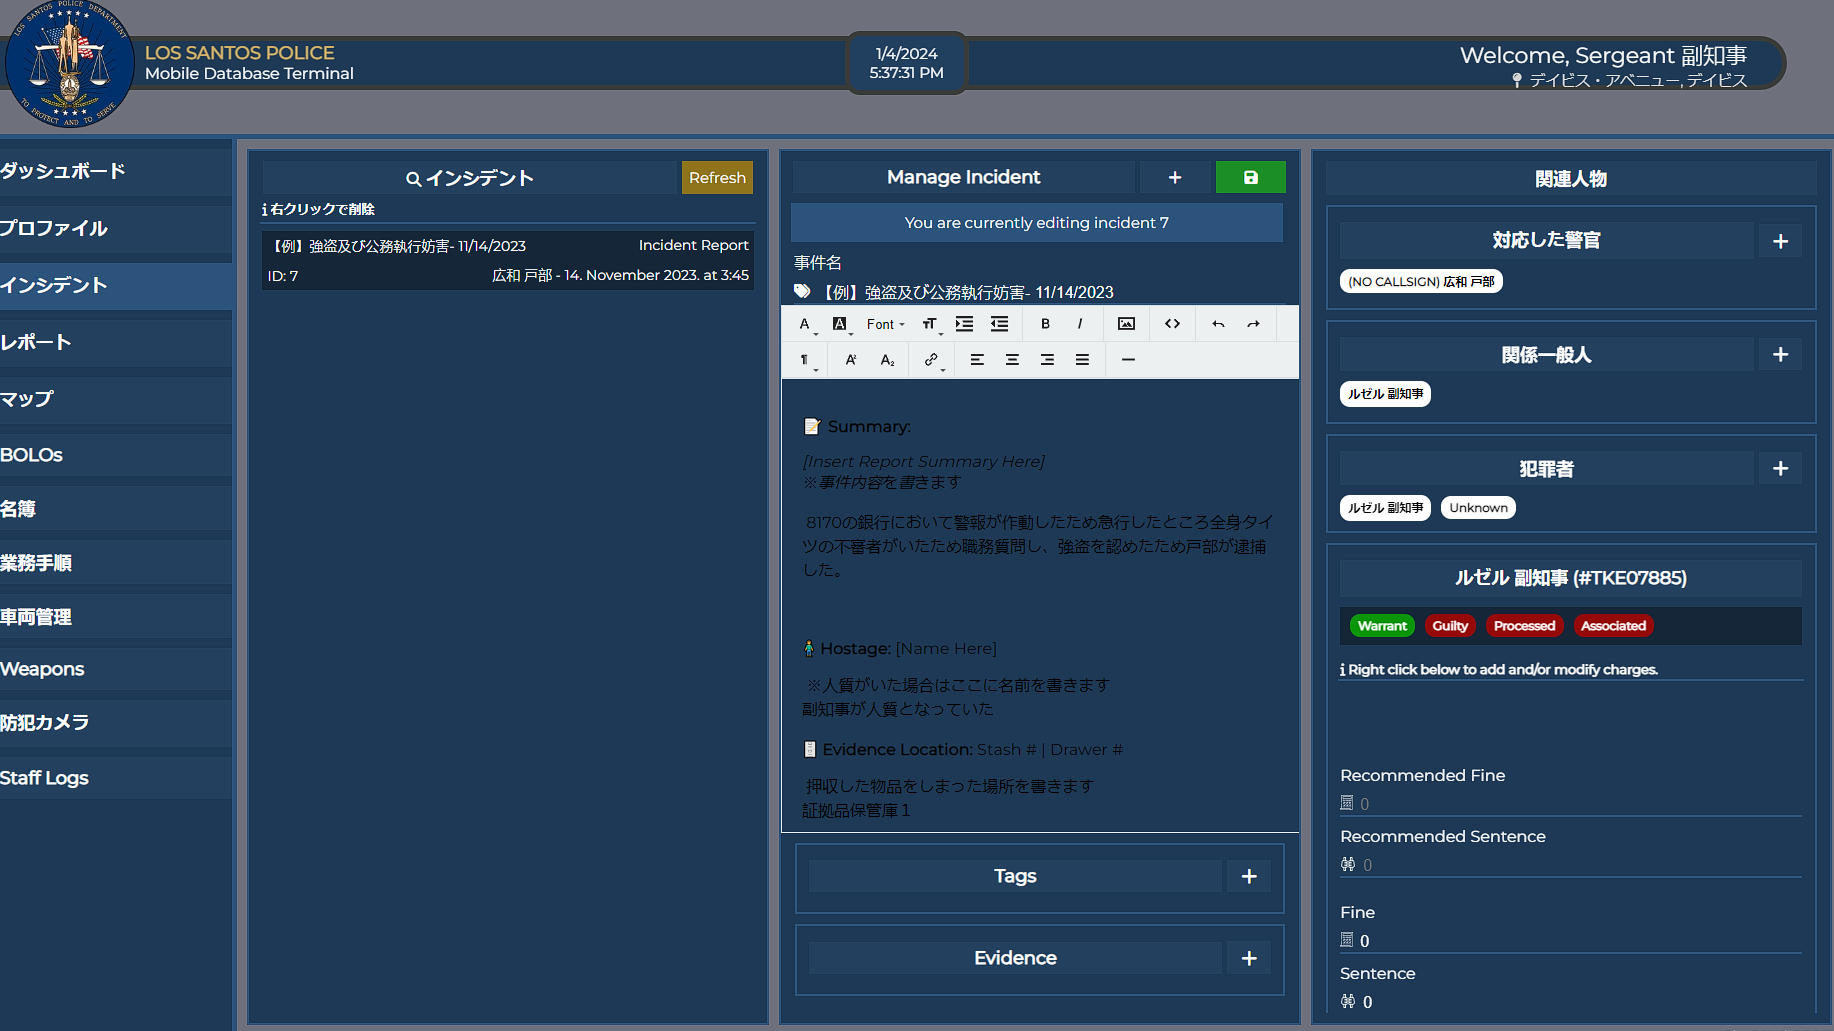This screenshot has height=1031, width=1834.
Task: Save the incident with the green save icon
Action: coord(1250,177)
